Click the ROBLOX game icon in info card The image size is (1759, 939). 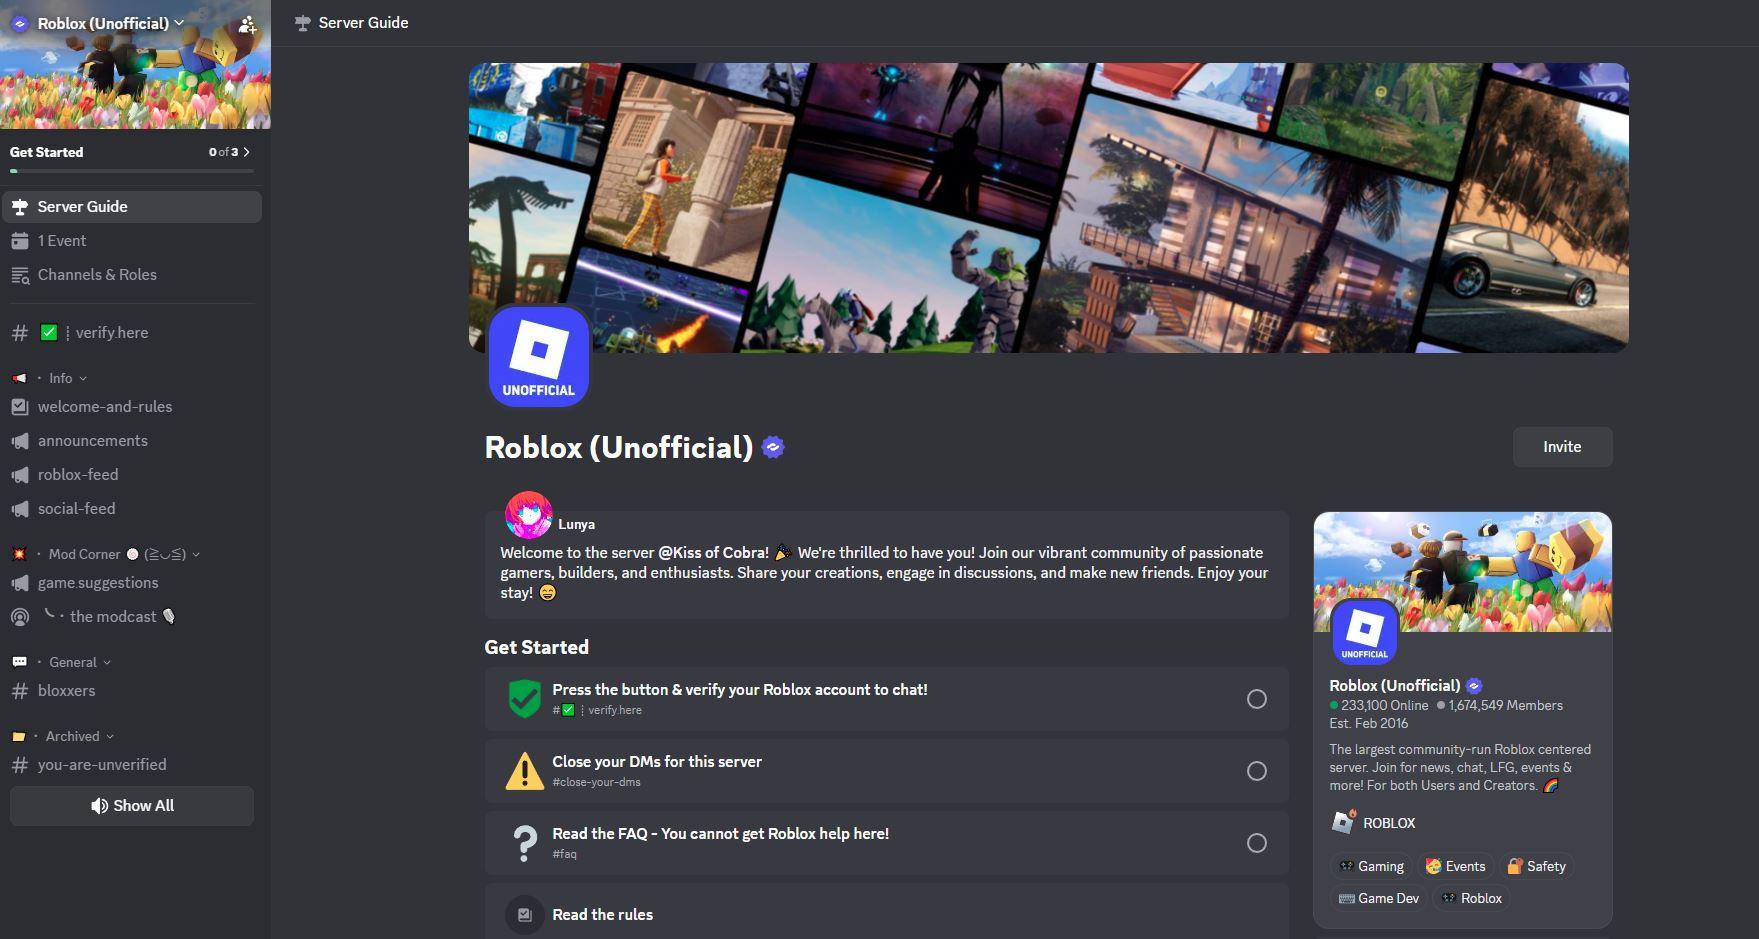(1344, 822)
